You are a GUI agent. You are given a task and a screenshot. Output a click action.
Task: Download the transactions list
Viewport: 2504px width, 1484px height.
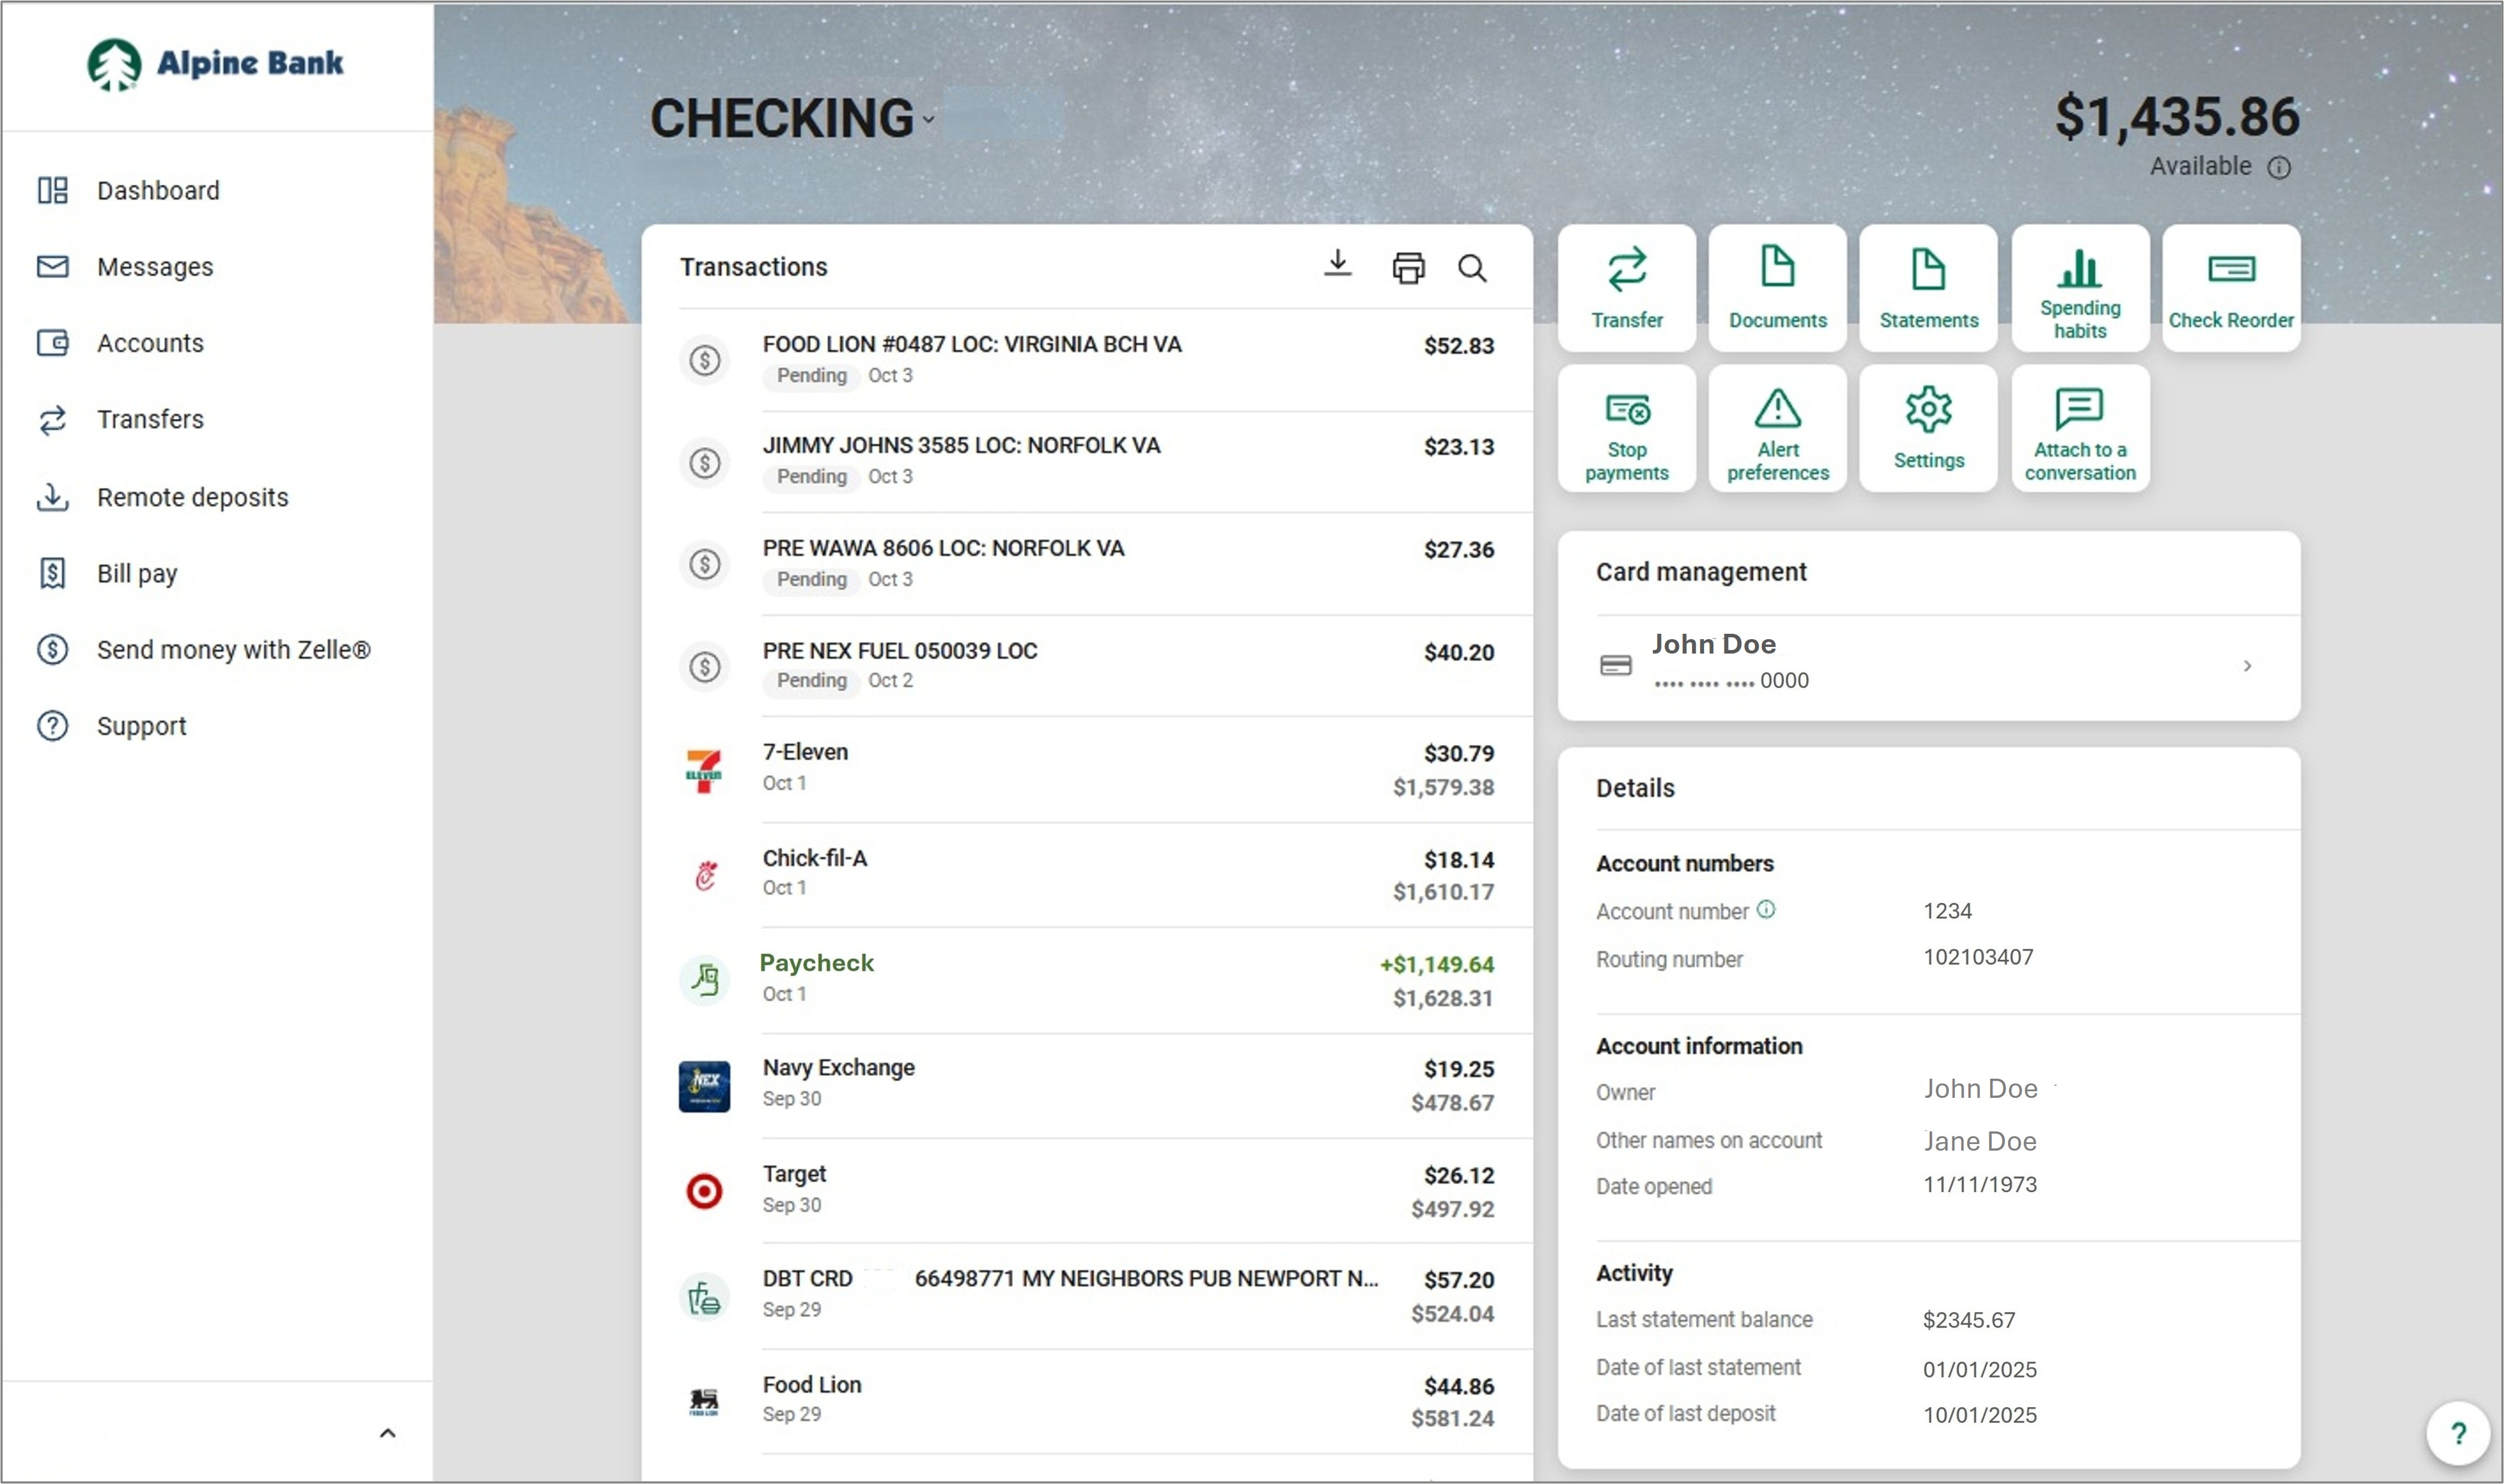pyautogui.click(x=1337, y=265)
